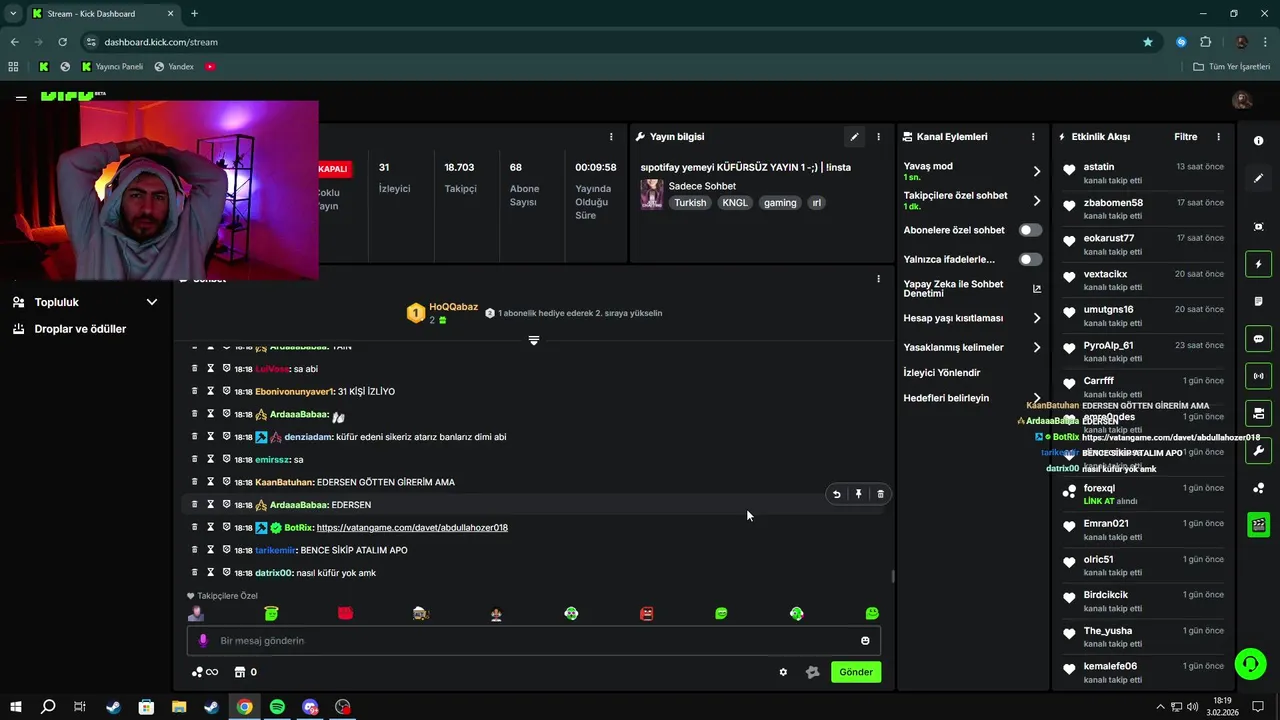Click the focus frame icon in right sidebar
The image size is (1280, 720).
point(1258,227)
